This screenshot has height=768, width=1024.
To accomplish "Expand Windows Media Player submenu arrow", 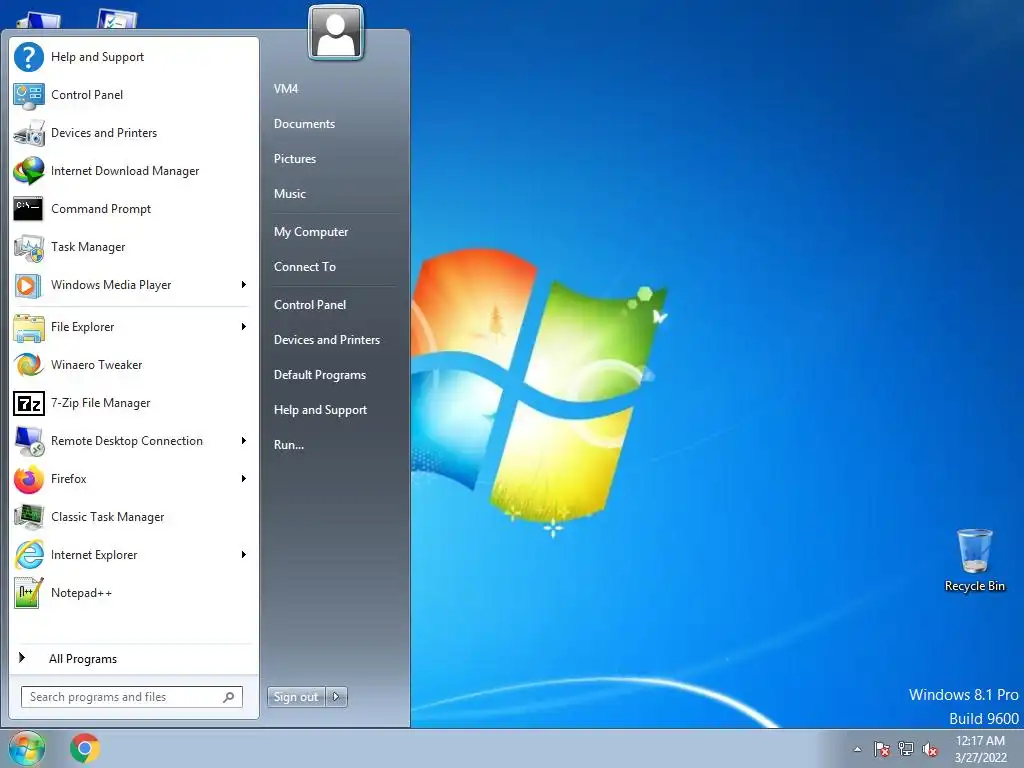I will [x=244, y=285].
